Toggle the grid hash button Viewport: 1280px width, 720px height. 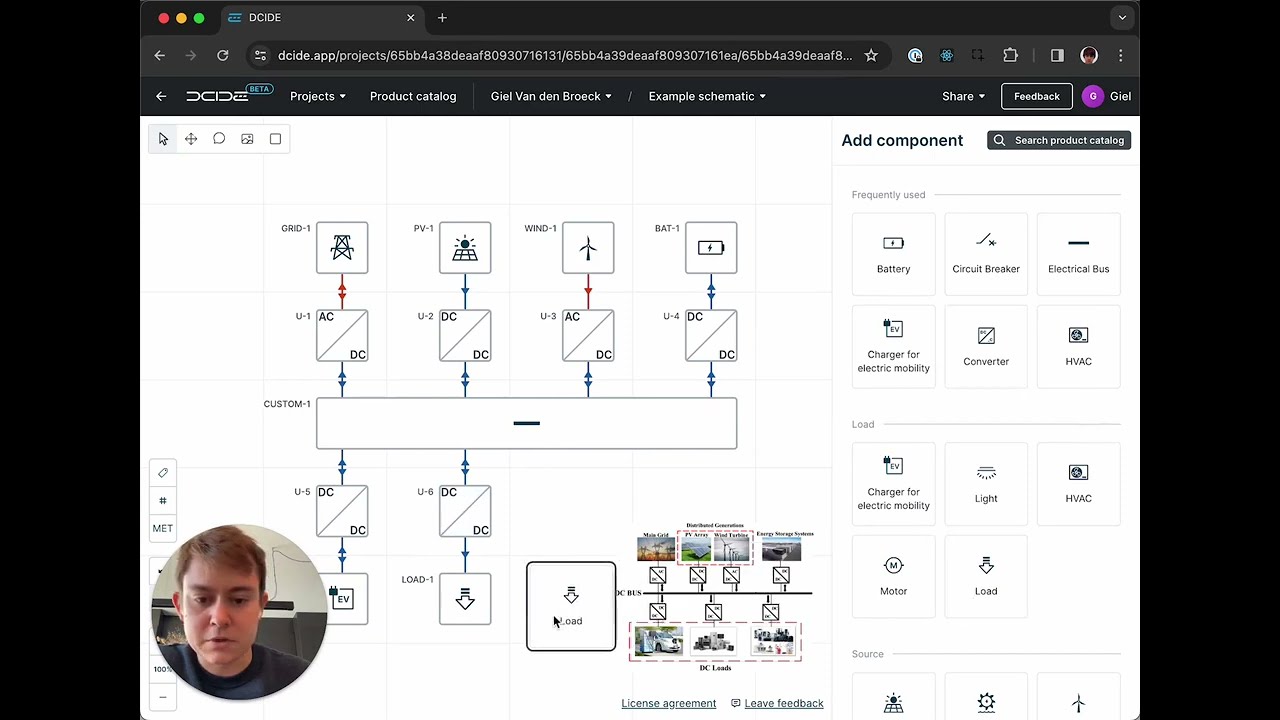(x=163, y=500)
